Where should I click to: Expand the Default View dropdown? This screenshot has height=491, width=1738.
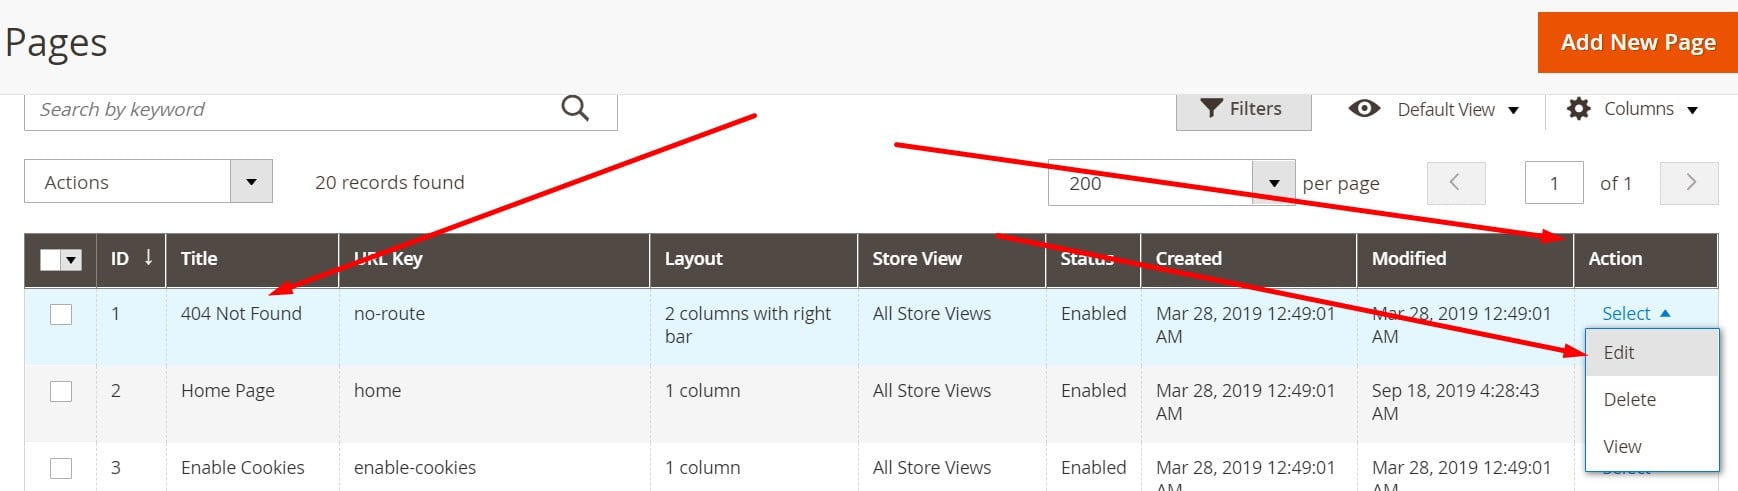coord(1513,110)
